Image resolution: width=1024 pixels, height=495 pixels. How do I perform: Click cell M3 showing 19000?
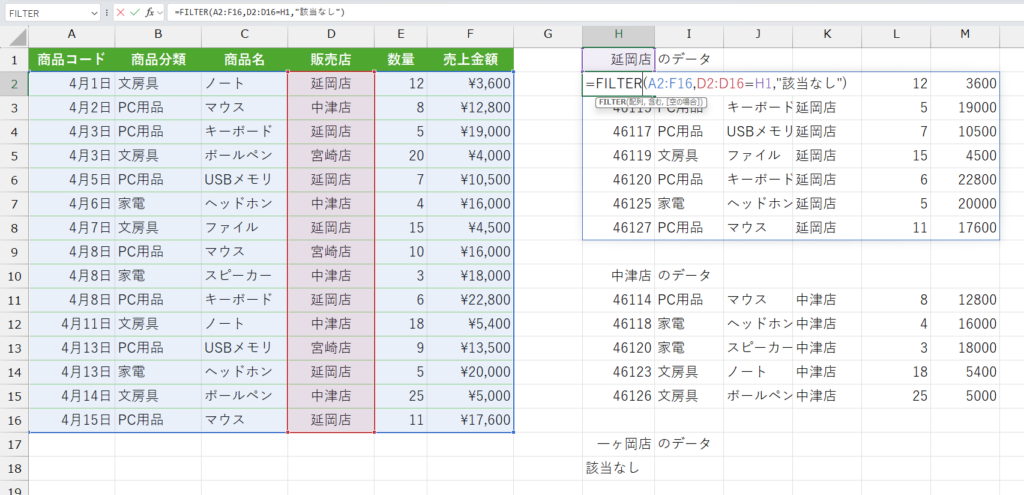point(965,108)
